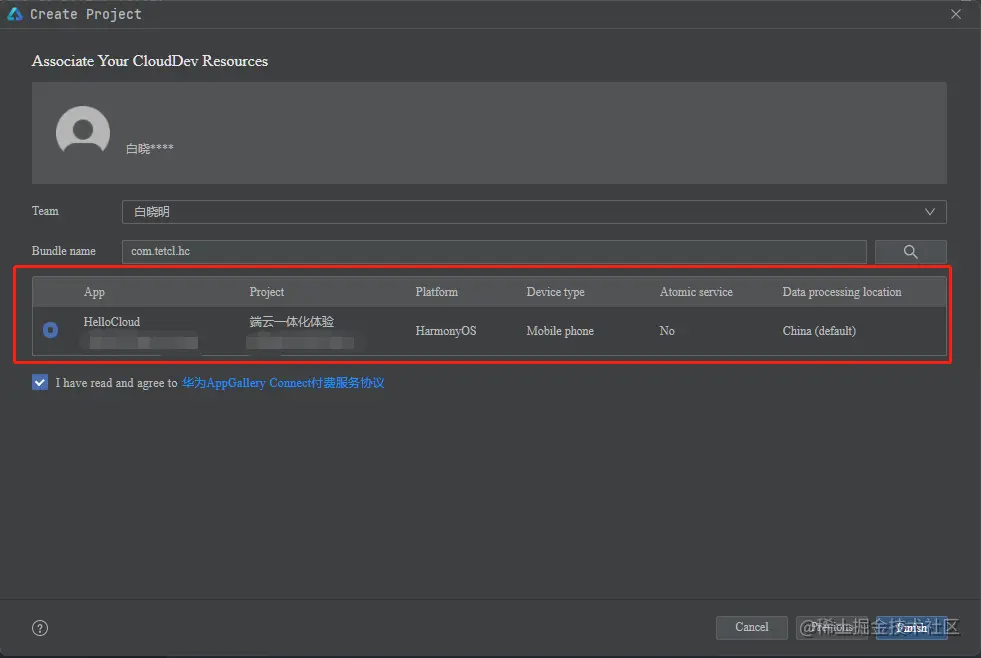Click the search magnifier icon button
This screenshot has width=981, height=658.
tap(910, 251)
